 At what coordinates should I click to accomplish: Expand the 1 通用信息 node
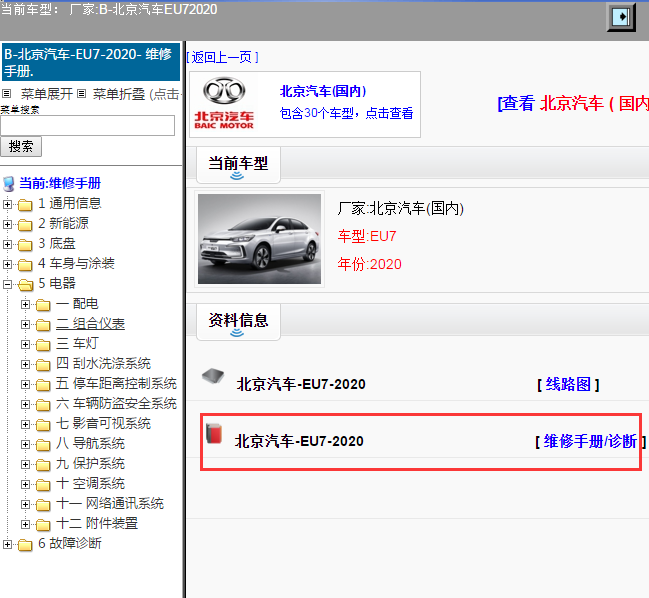point(7,204)
